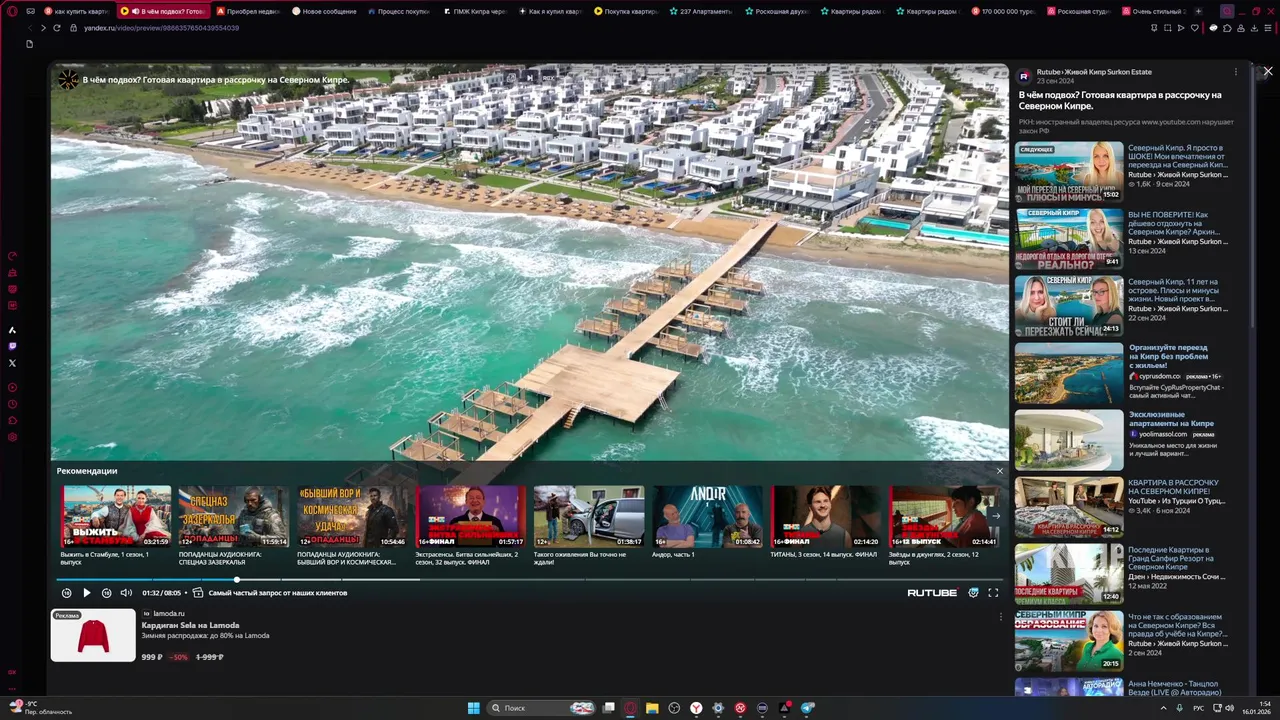Image resolution: width=1280 pixels, height=720 pixels.
Task: Switch to ПМЖ Кипра tab
Action: click(476, 11)
